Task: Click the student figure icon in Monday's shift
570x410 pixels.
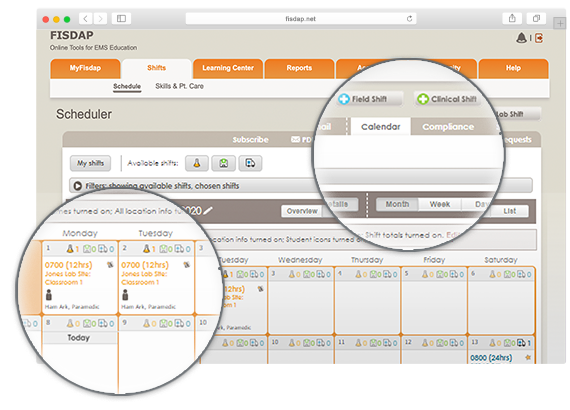Action: point(49,295)
